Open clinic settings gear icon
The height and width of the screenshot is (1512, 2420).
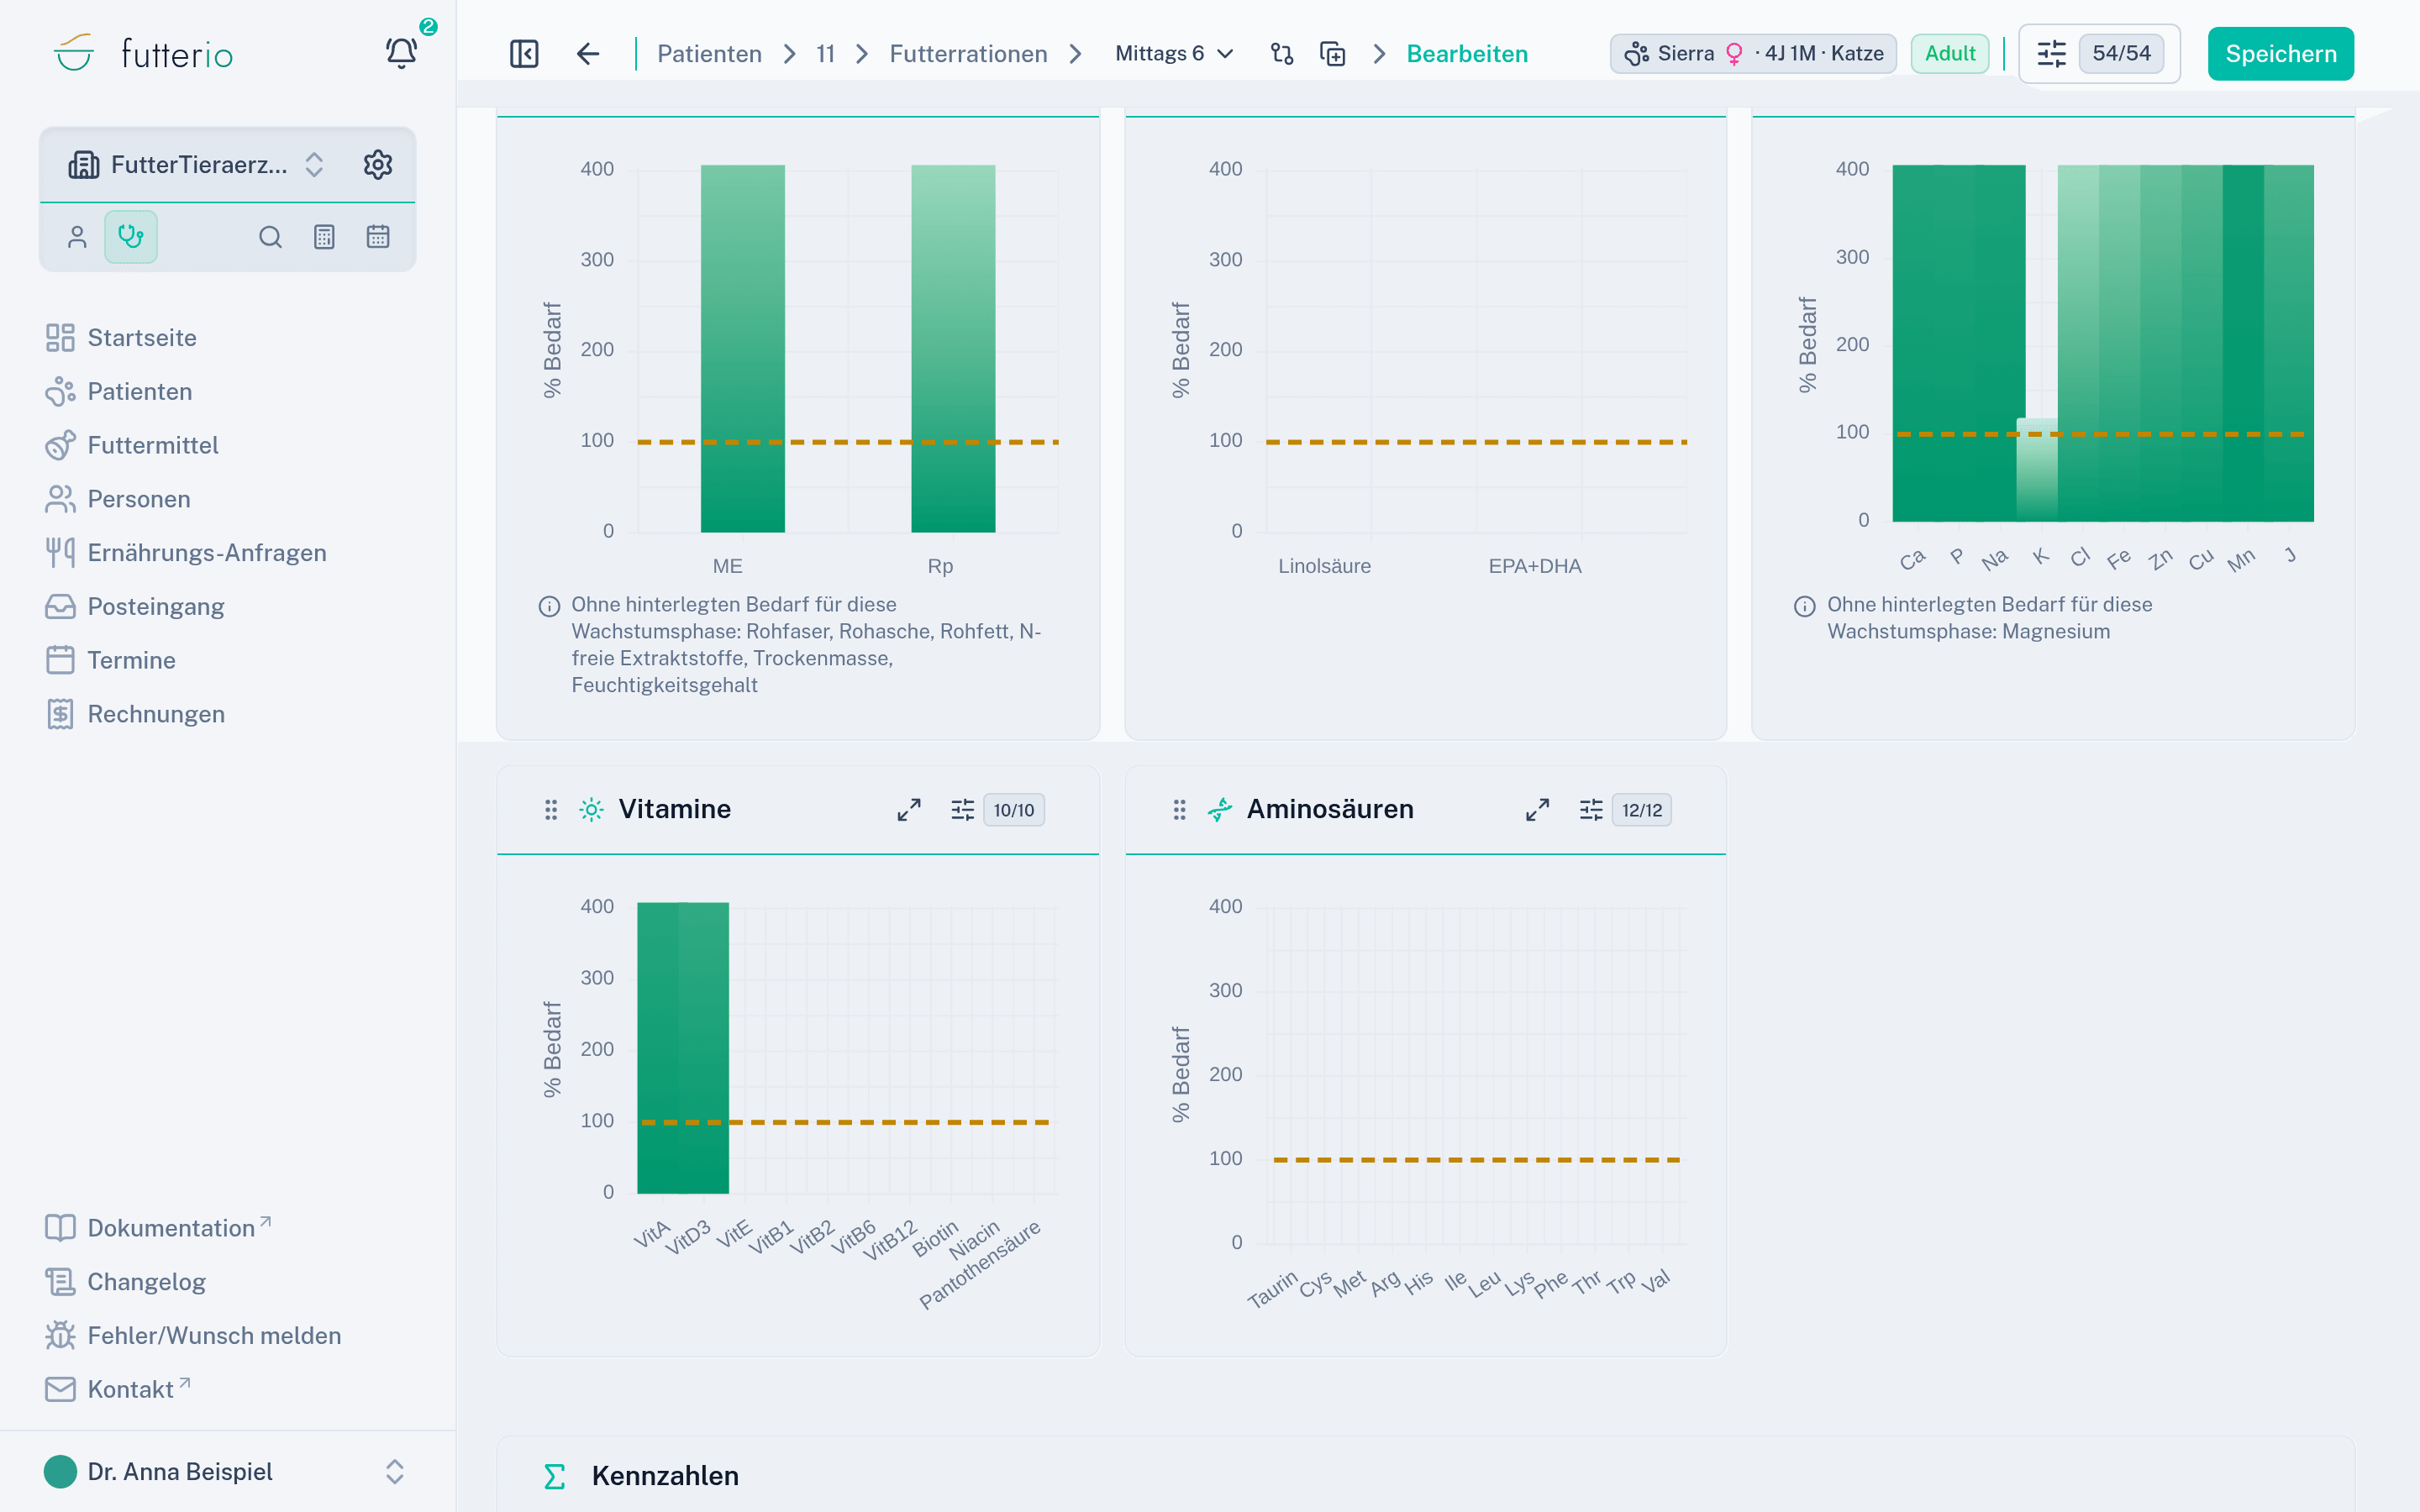378,165
